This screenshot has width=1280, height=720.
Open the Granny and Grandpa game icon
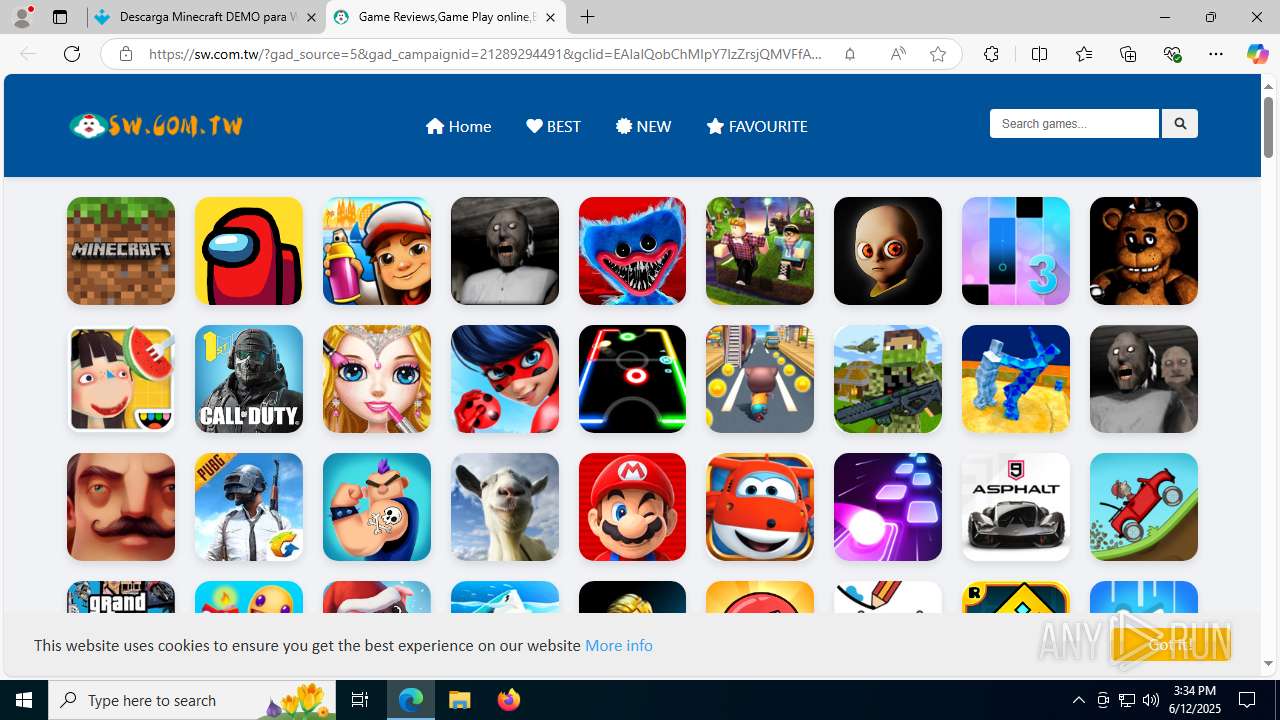[x=1144, y=379]
